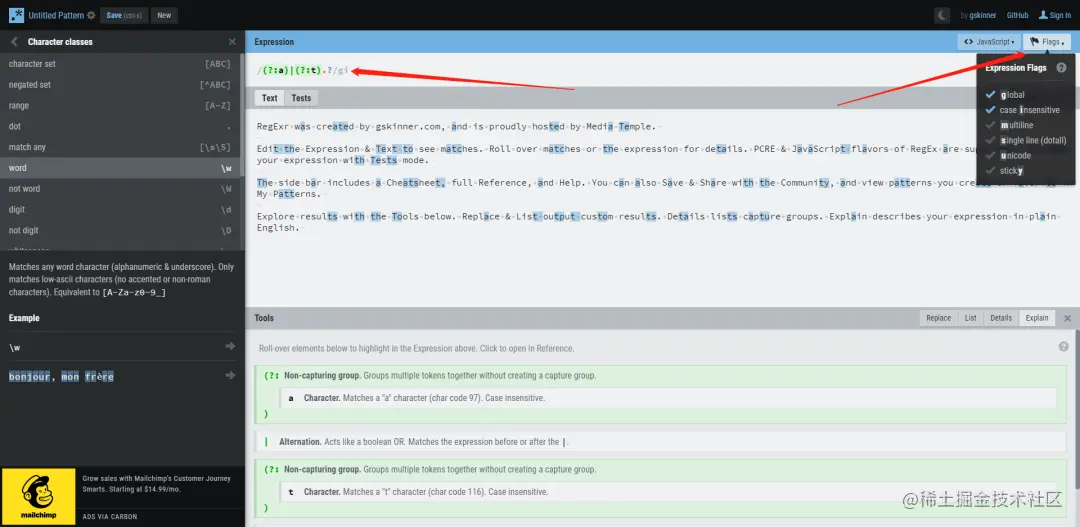Enable the unicode flag
This screenshot has height=527, width=1080.
point(1008,156)
